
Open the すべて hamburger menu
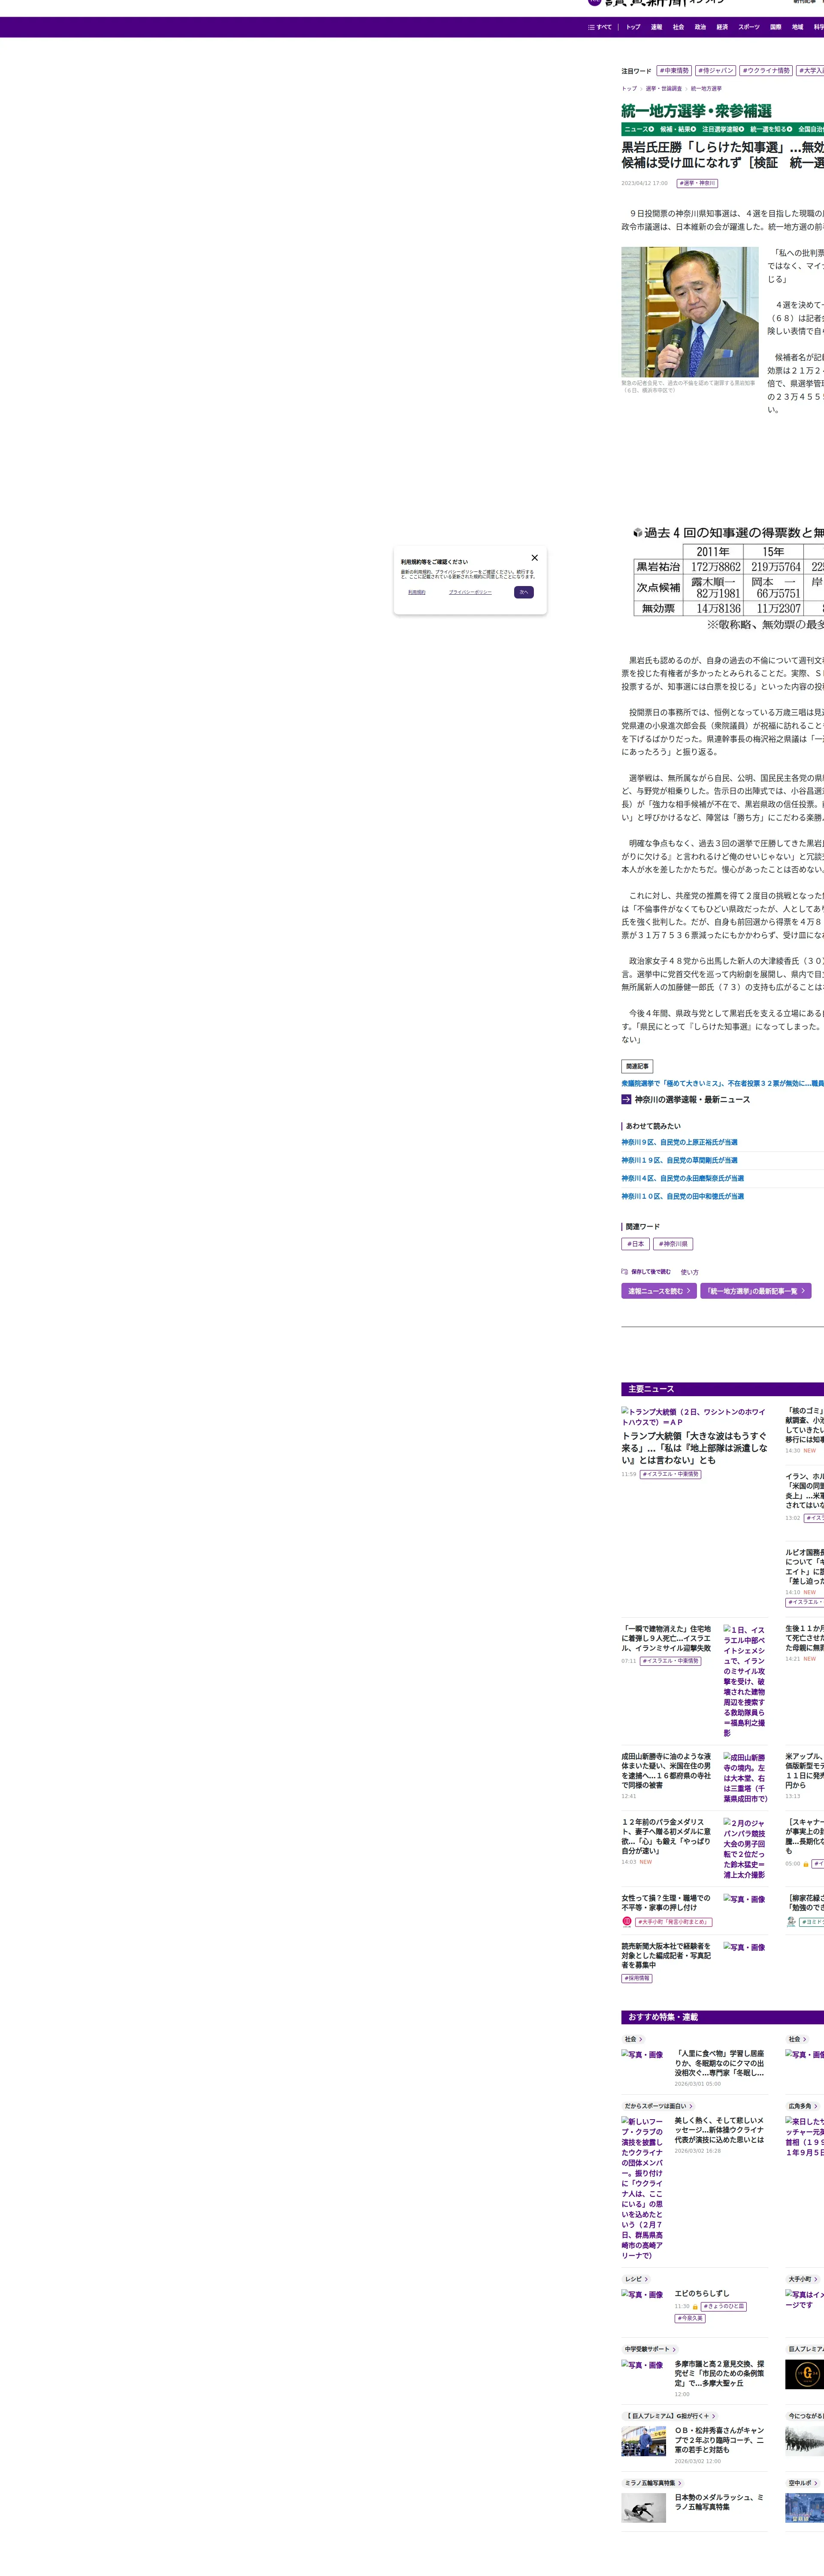point(600,27)
